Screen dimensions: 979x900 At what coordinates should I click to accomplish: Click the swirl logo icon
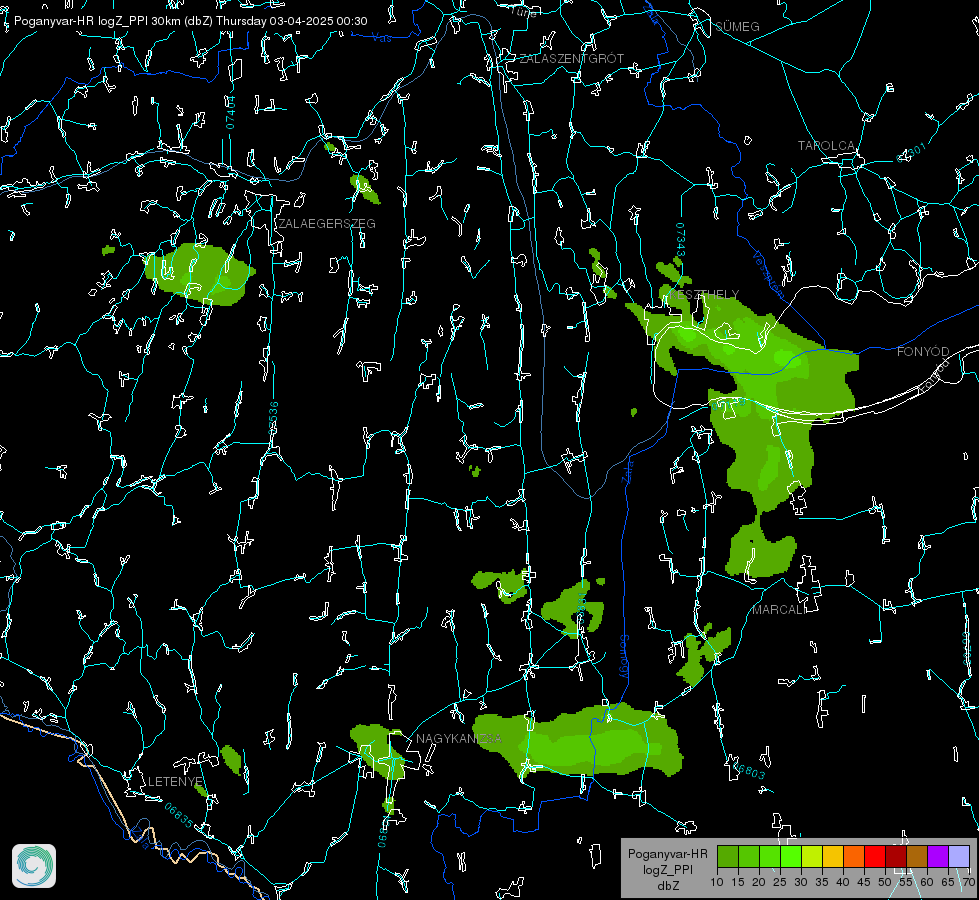click(x=34, y=866)
